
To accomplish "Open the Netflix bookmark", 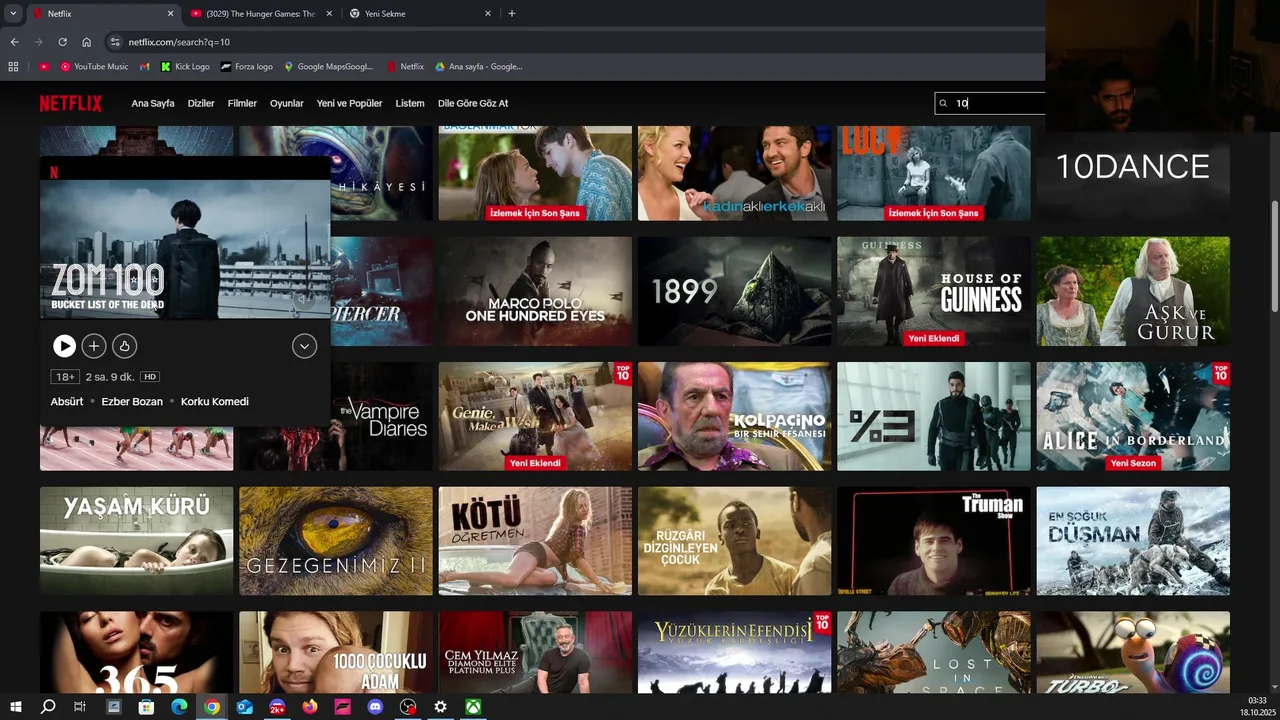I will point(405,67).
